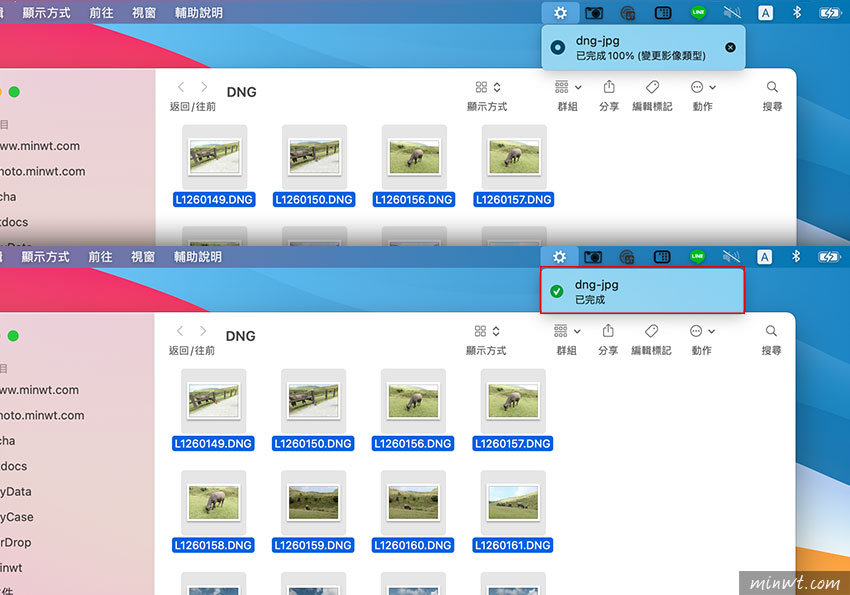Click file name L1260149.DNG in lower Finder window
This screenshot has height=595, width=850.
(x=213, y=443)
